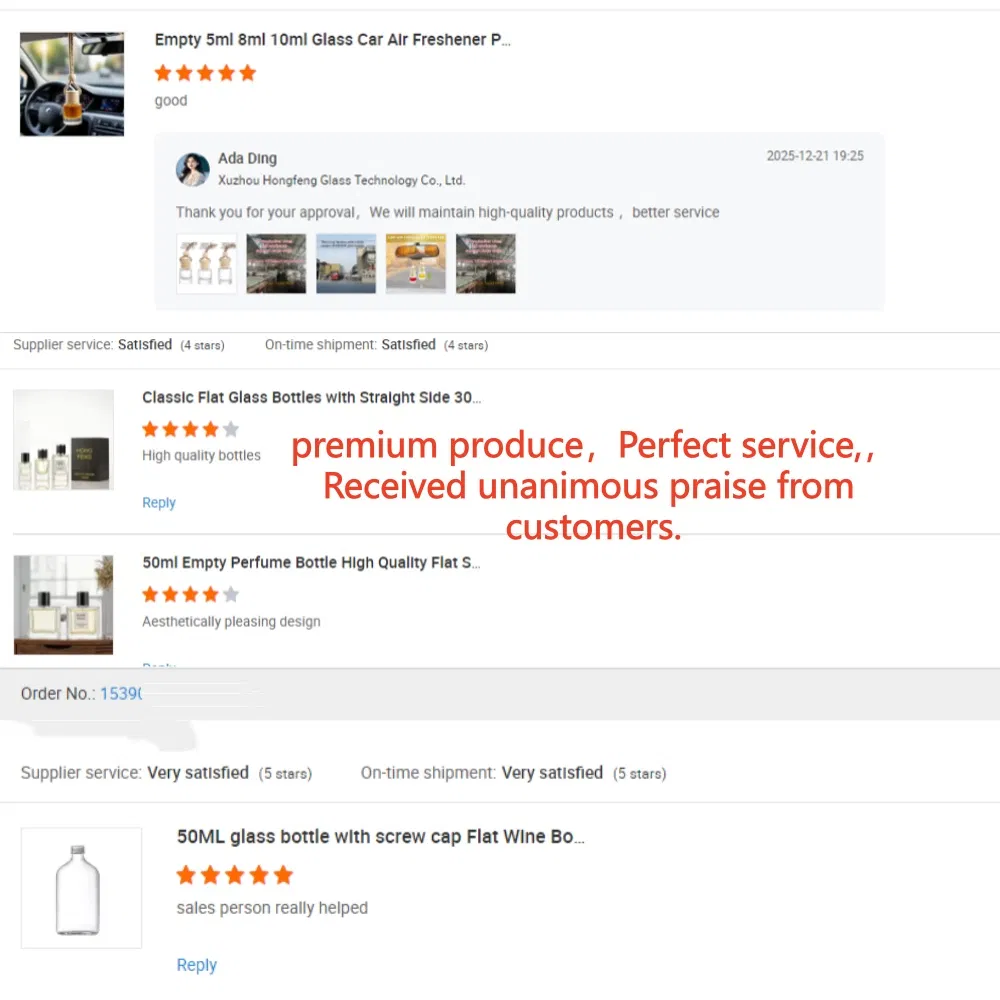Viewport: 1000px width, 1000px height.
Task: Click the Classic Flat Glass Bottles thumbnail
Action: [x=63, y=440]
